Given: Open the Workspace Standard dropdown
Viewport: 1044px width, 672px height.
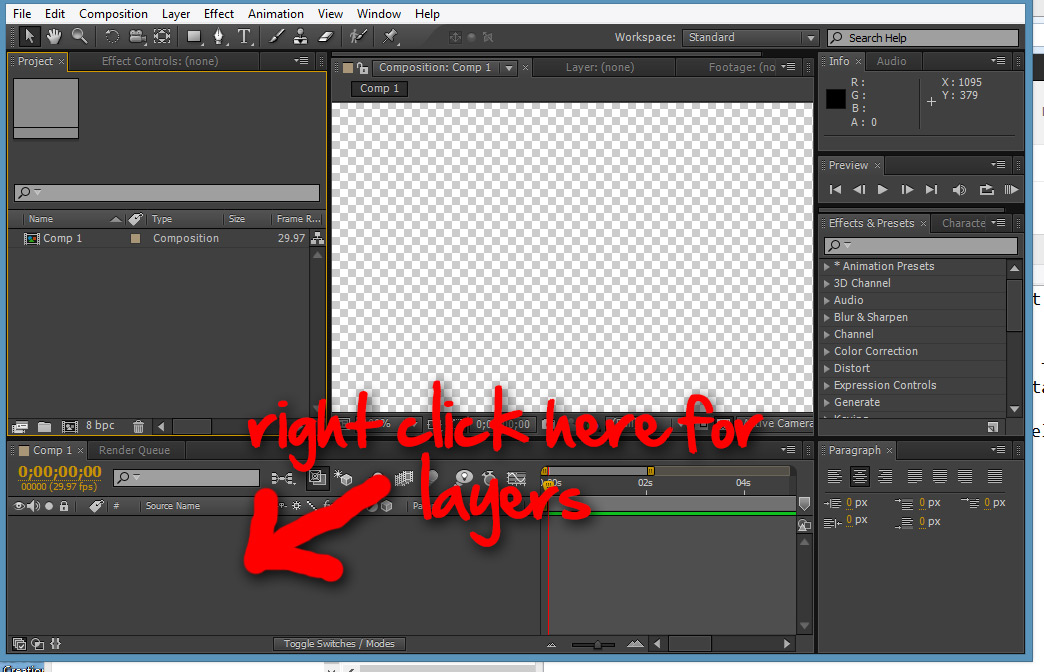Looking at the screenshot, I should [750, 37].
